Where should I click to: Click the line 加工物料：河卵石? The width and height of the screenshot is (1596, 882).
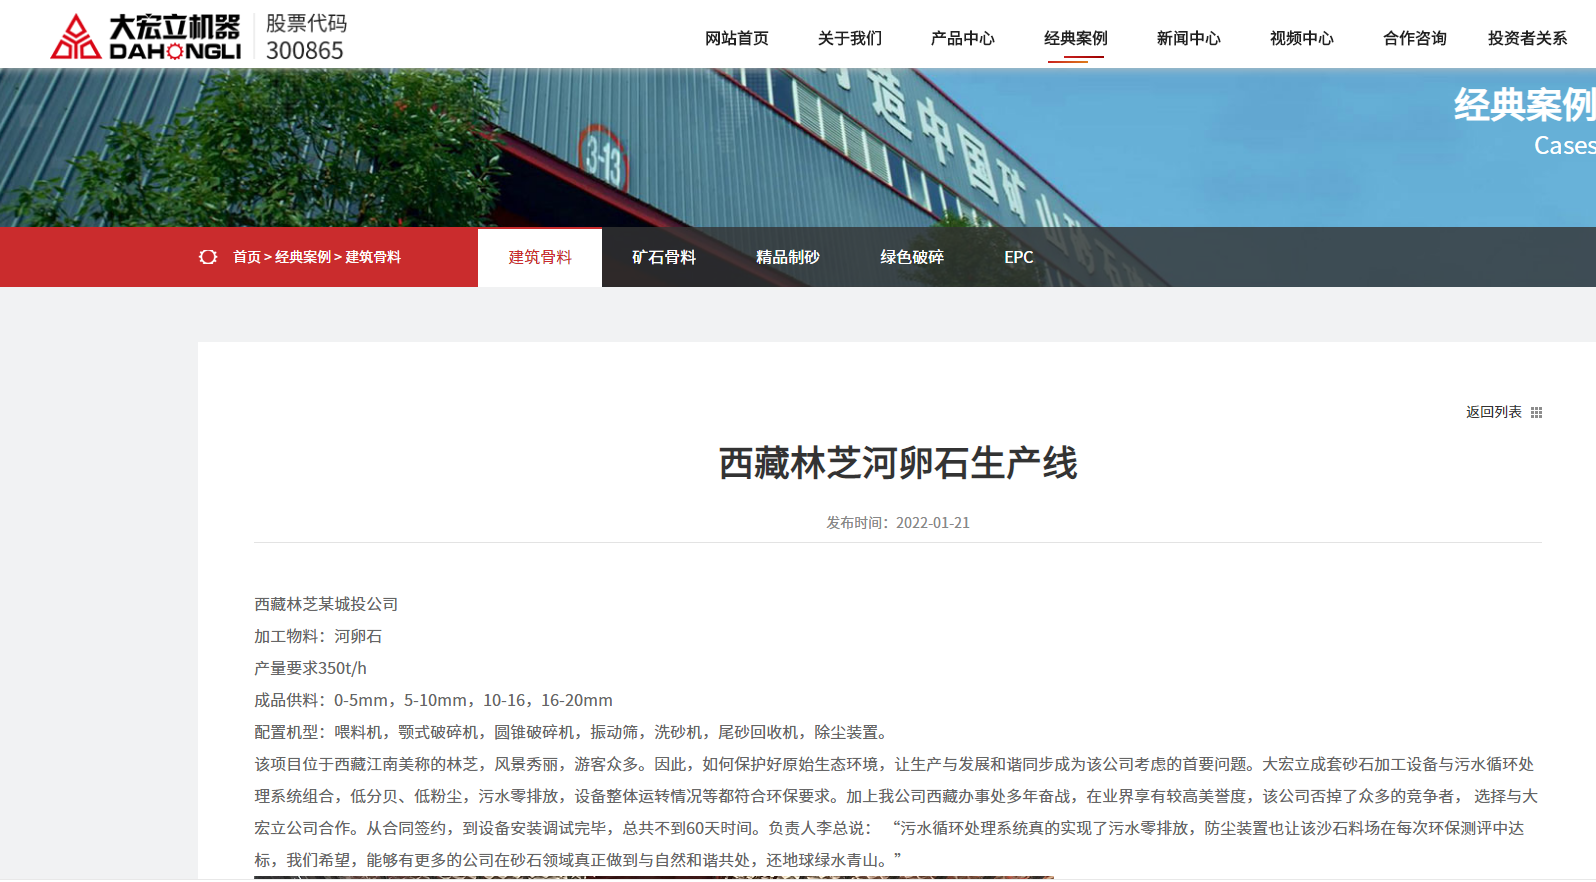tap(318, 636)
